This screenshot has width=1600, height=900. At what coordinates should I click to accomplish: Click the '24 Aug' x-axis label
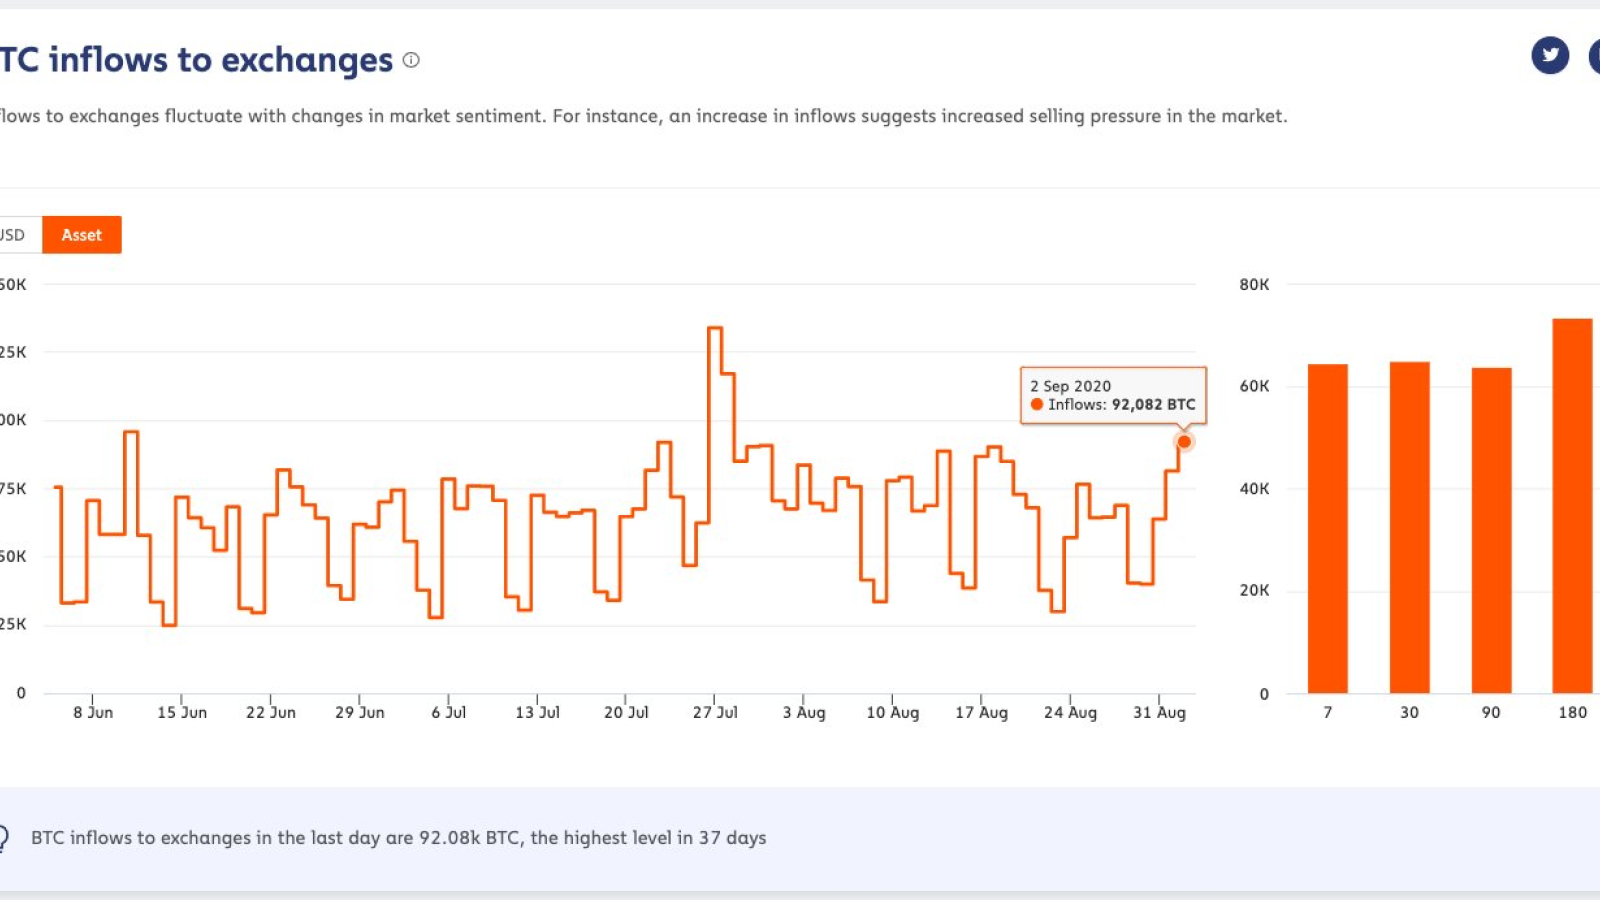1070,712
